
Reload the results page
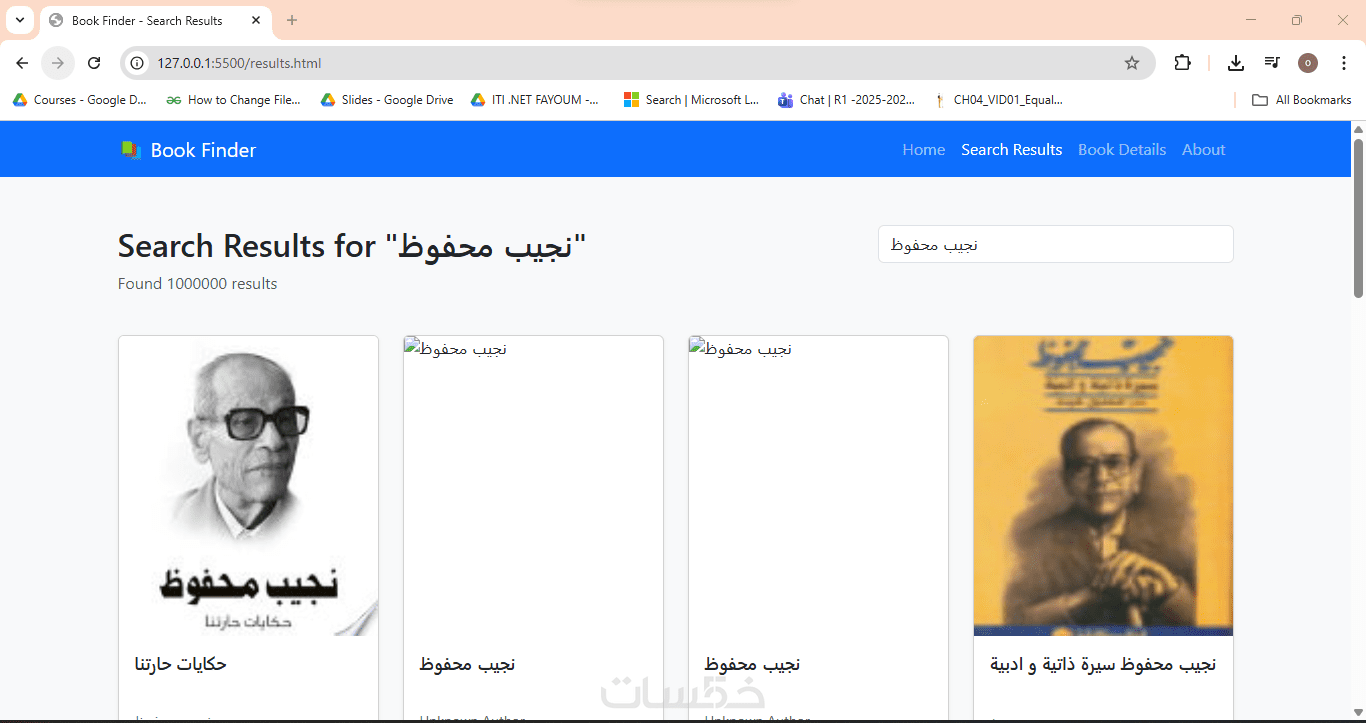click(x=94, y=63)
